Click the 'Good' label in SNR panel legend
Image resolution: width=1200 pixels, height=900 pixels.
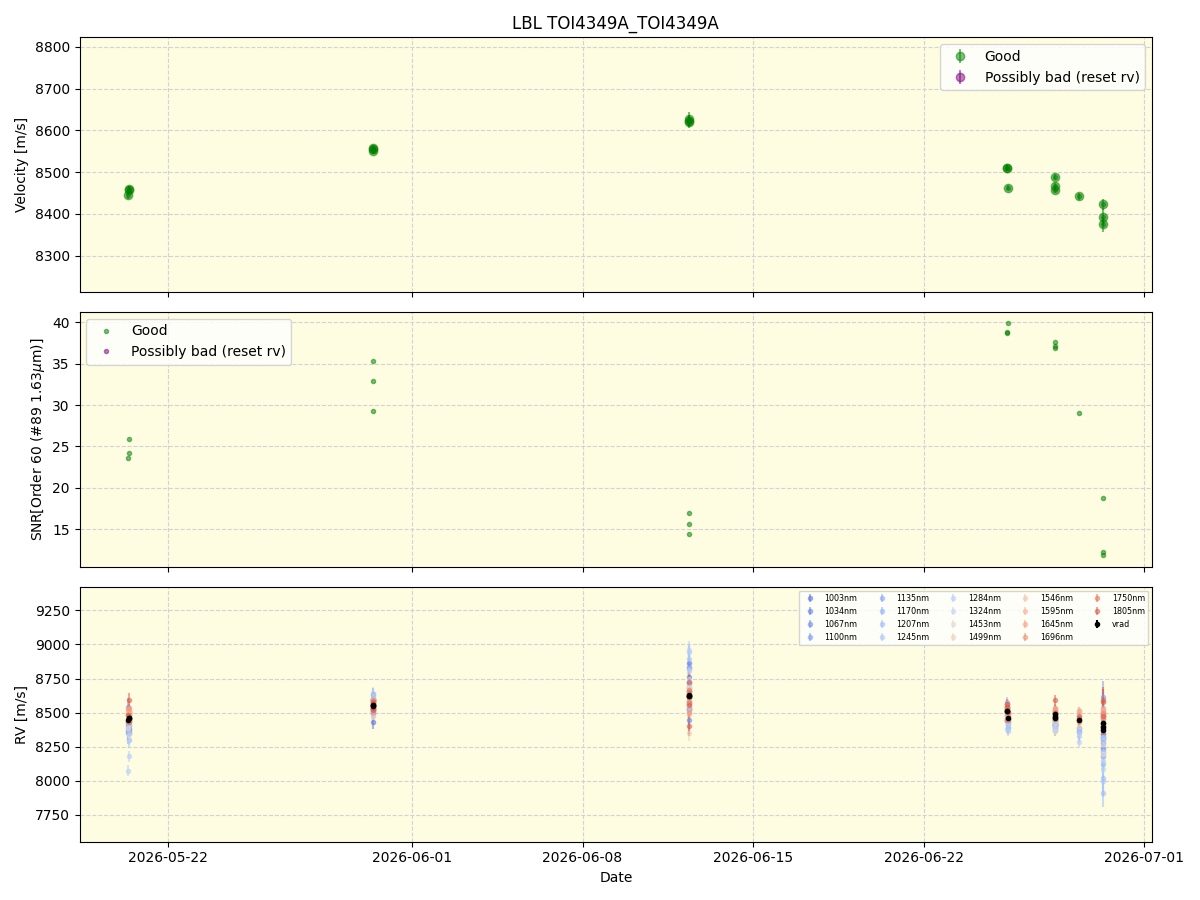(149, 331)
